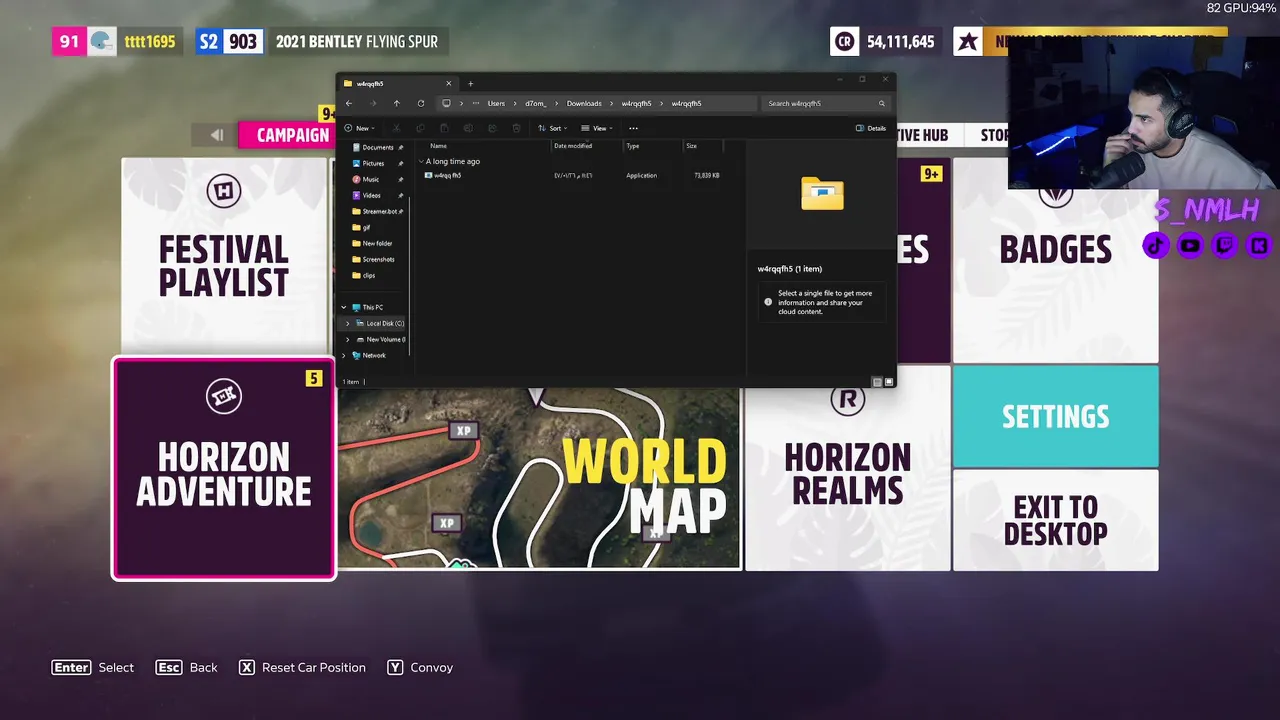
Task: Click the PC icon in address bar
Action: click(x=446, y=103)
